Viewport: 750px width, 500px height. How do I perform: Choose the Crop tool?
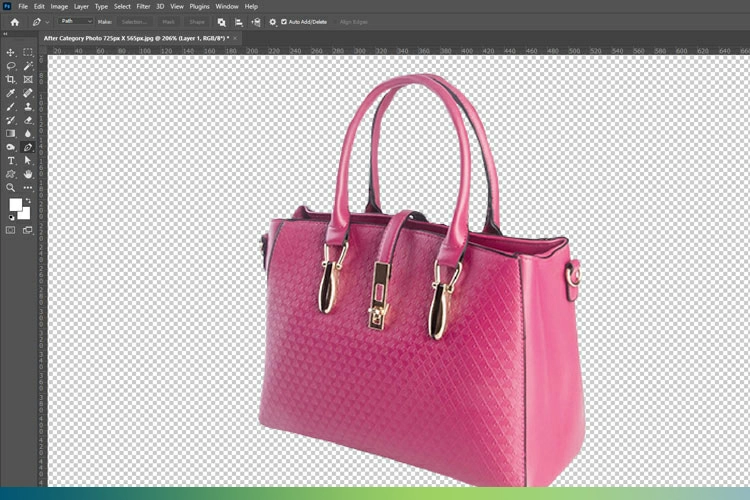pyautogui.click(x=11, y=79)
